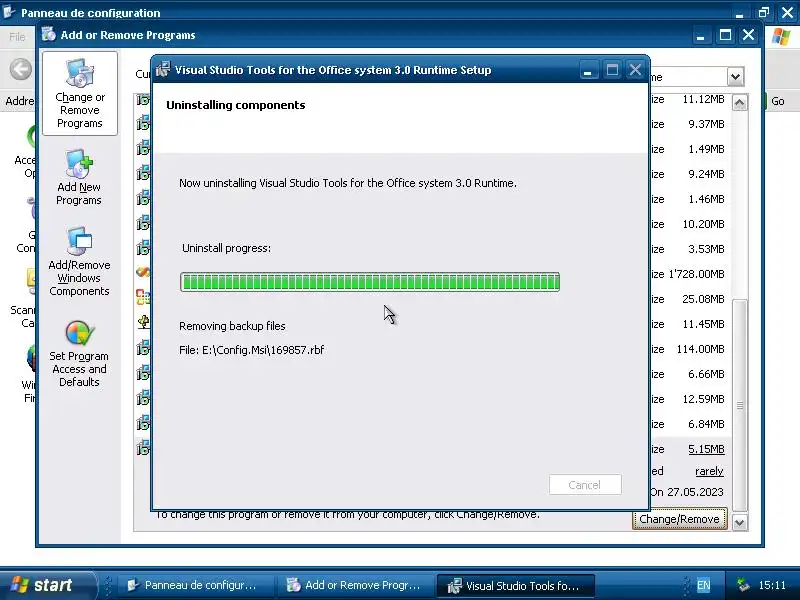The height and width of the screenshot is (600, 800).
Task: Click the Change/Remove button
Action: [x=679, y=519]
